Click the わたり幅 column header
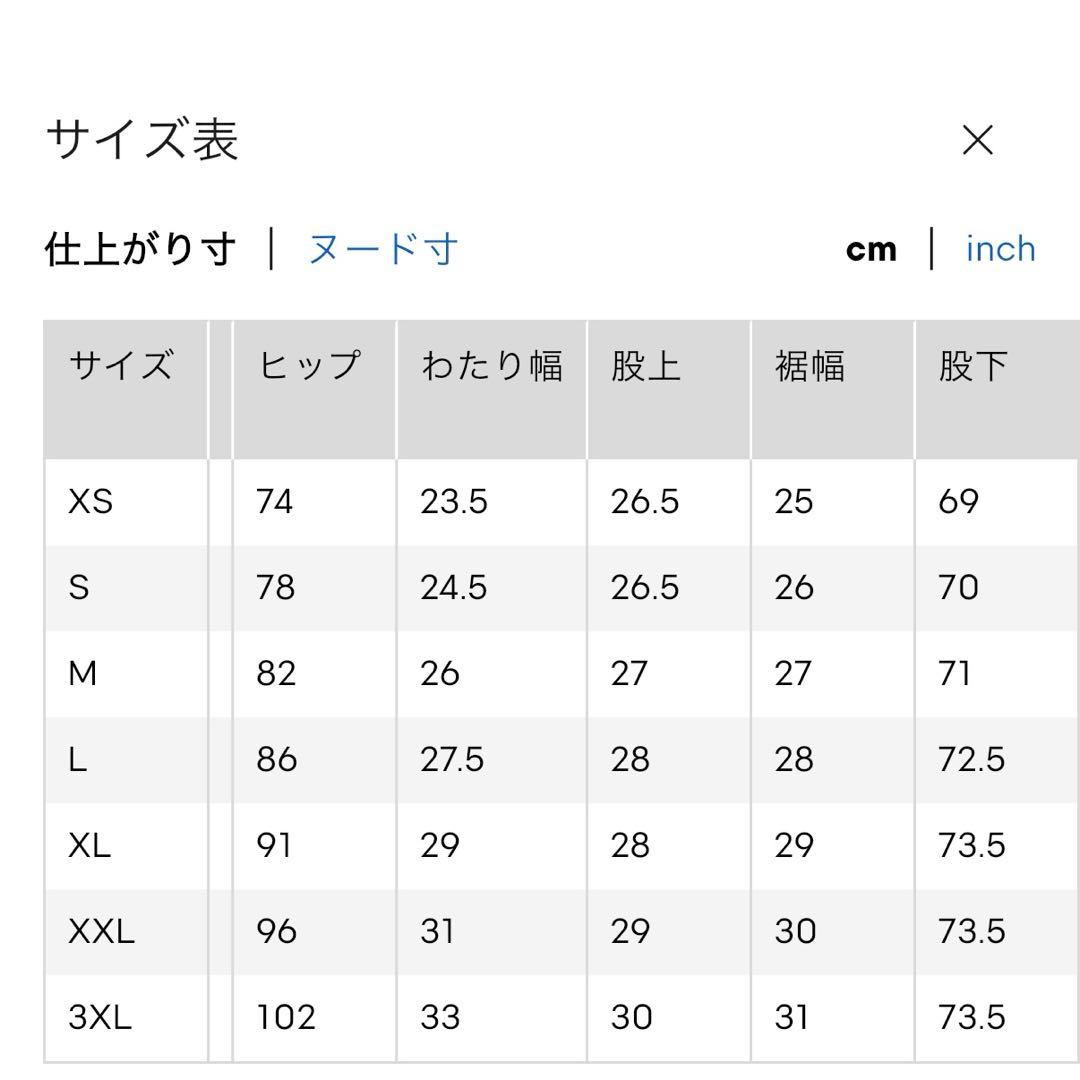 pos(492,365)
